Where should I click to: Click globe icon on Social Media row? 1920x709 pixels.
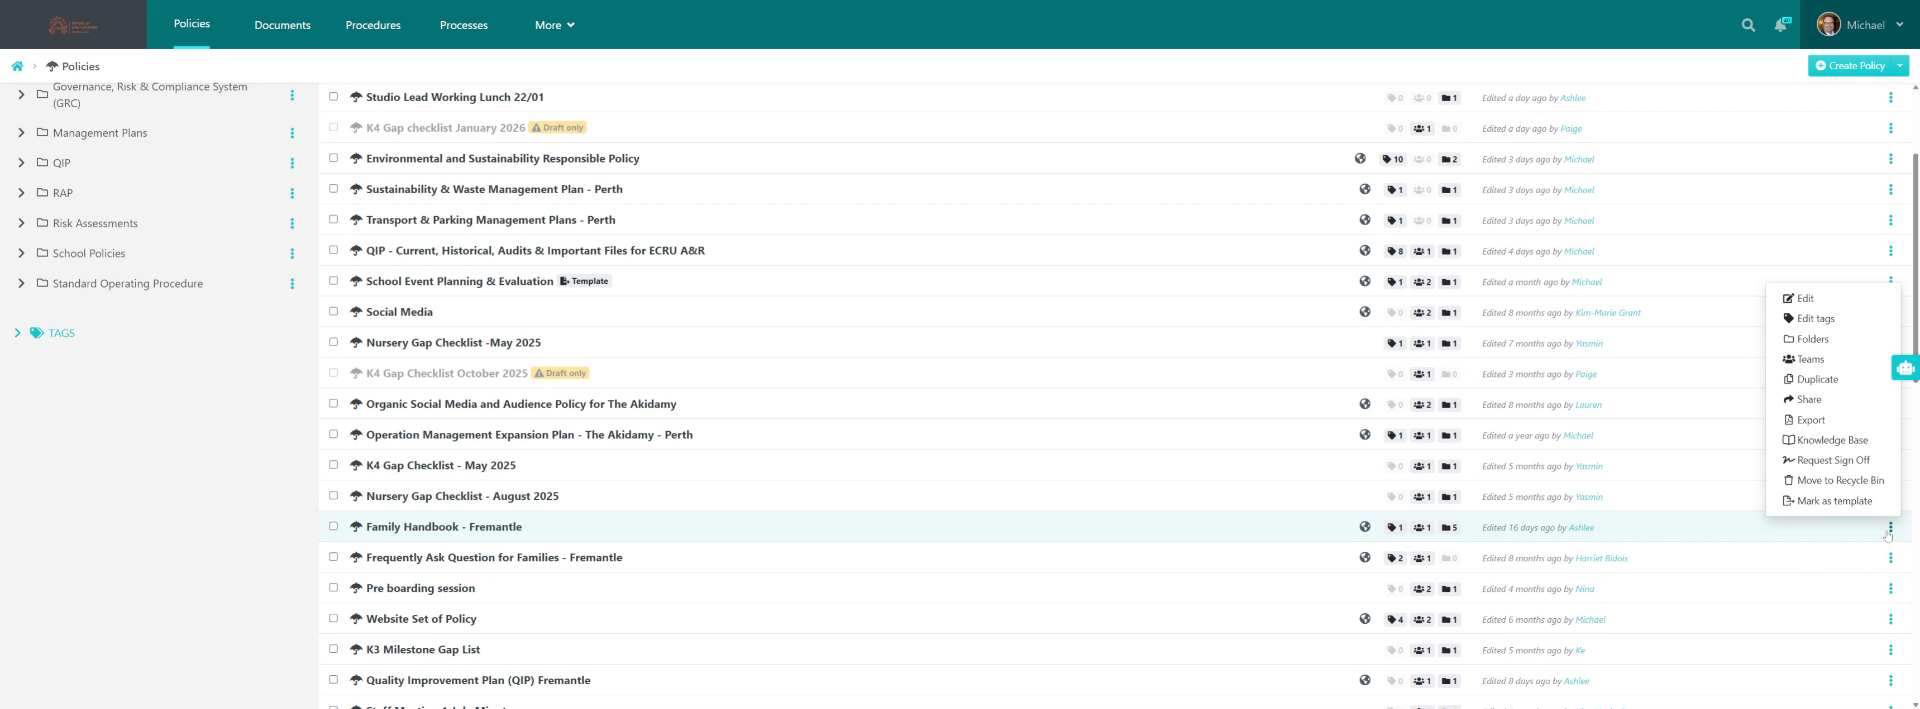coord(1365,312)
